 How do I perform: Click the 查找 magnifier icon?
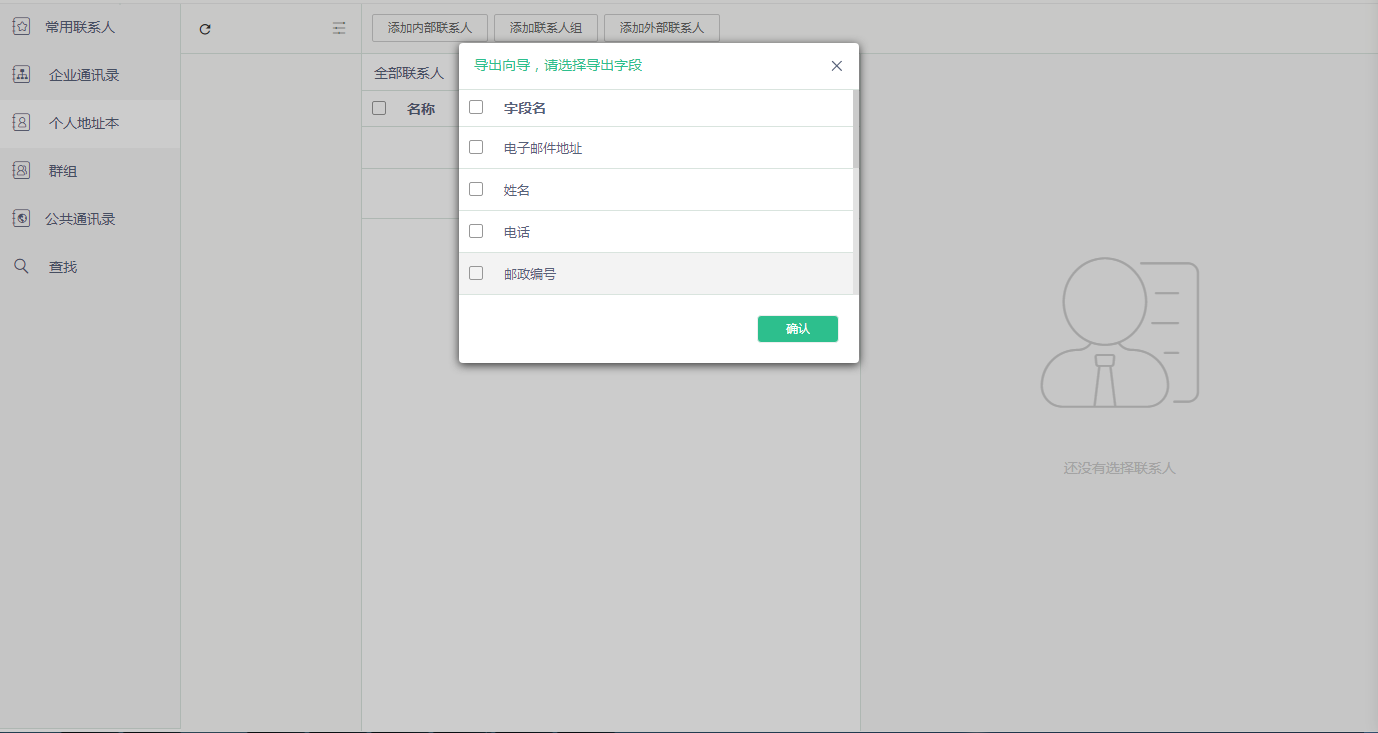[21, 267]
